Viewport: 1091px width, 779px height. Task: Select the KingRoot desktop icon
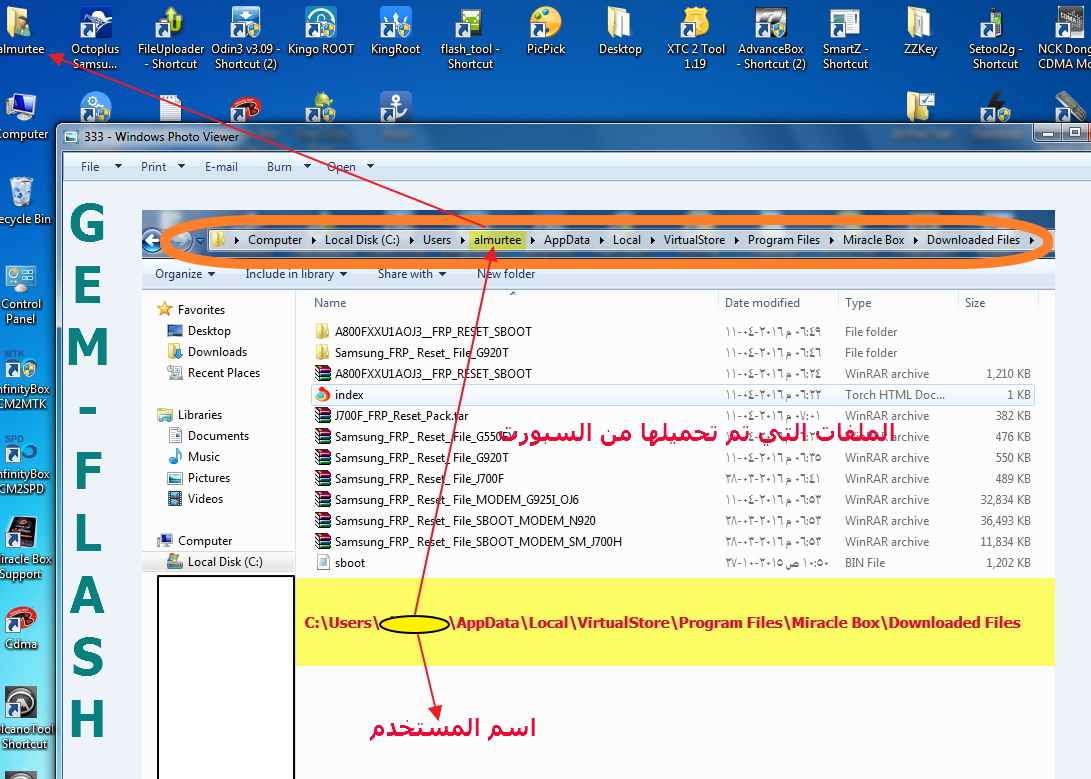point(395,31)
